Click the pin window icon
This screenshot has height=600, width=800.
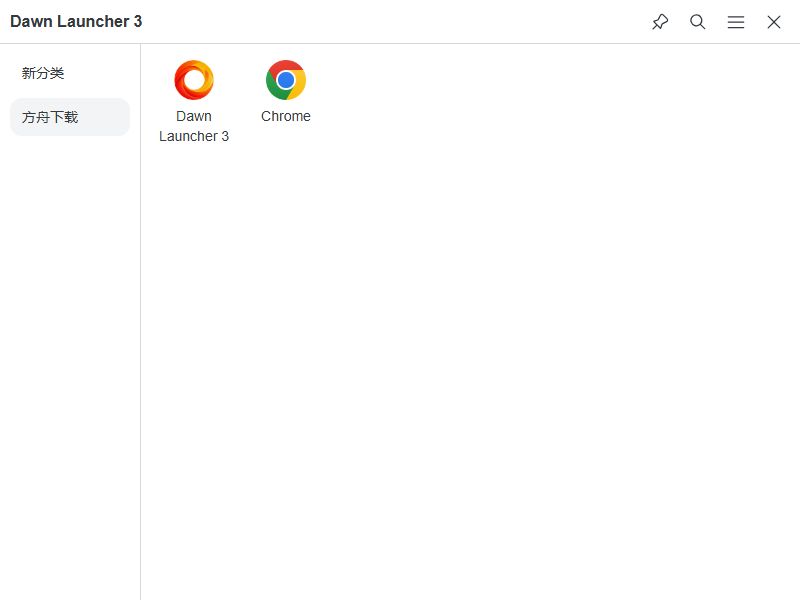tap(660, 22)
